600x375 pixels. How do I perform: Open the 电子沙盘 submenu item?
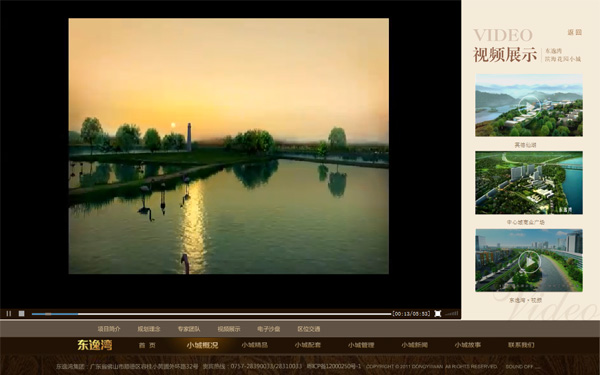coord(269,329)
